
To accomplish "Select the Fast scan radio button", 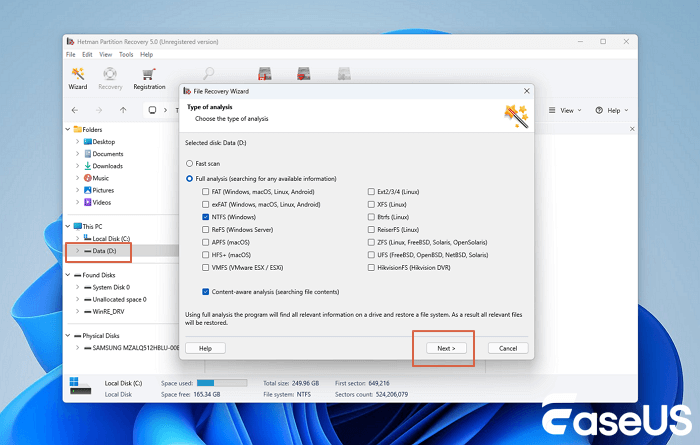I will pyautogui.click(x=189, y=164).
